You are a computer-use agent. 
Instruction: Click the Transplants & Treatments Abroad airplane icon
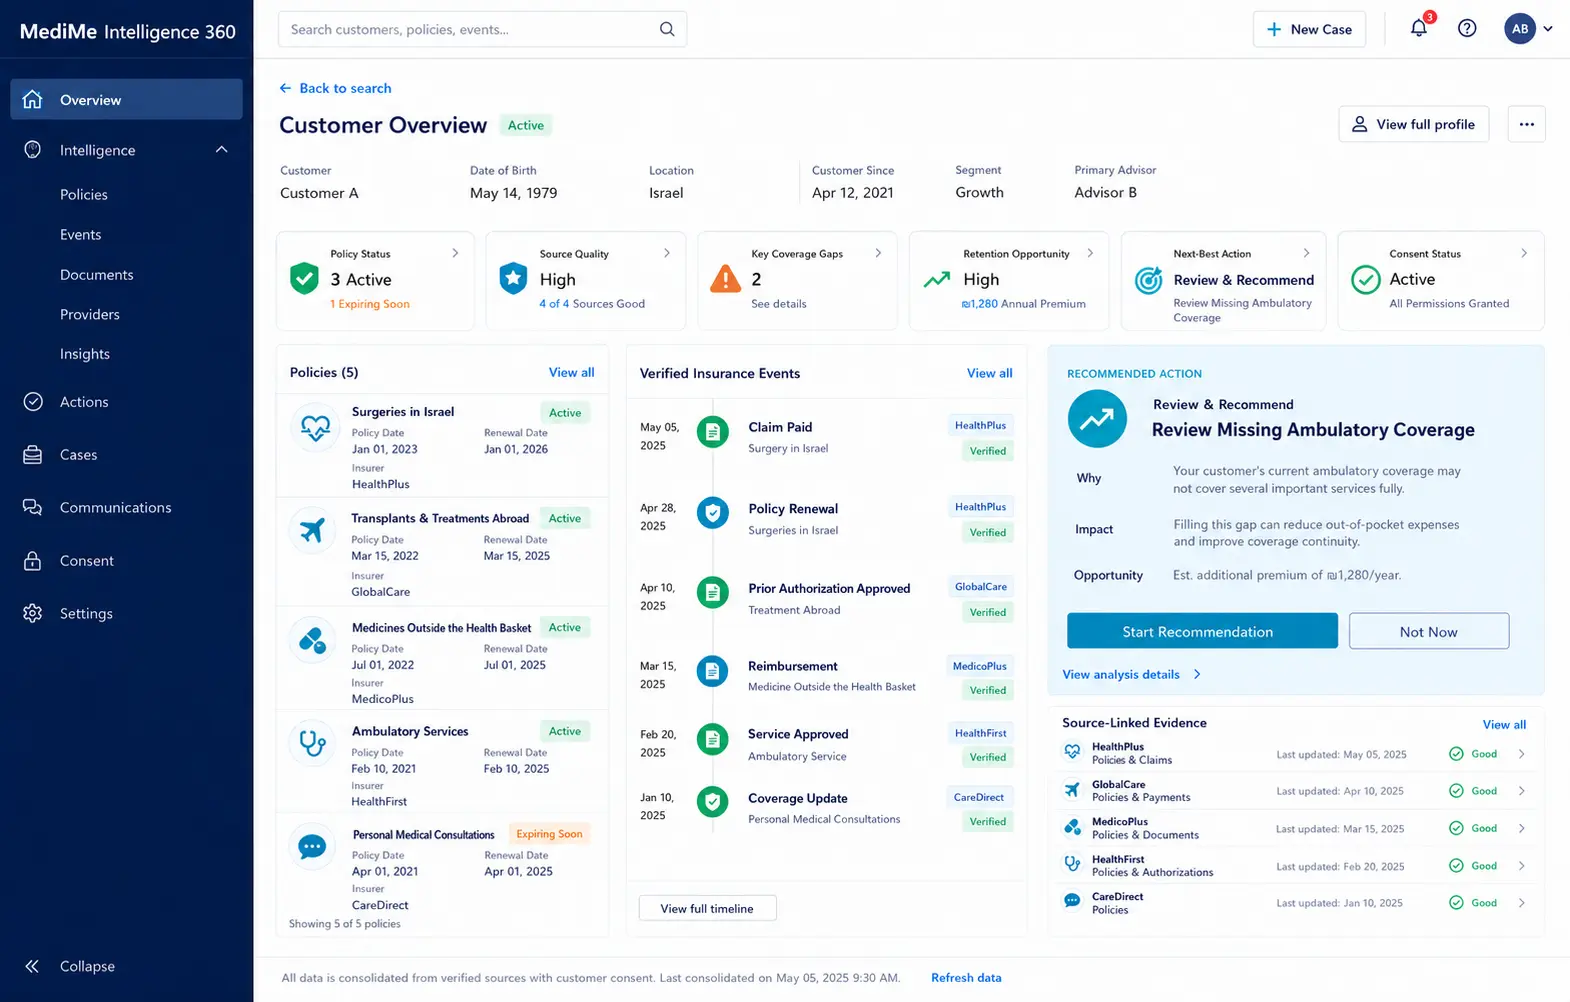(313, 530)
